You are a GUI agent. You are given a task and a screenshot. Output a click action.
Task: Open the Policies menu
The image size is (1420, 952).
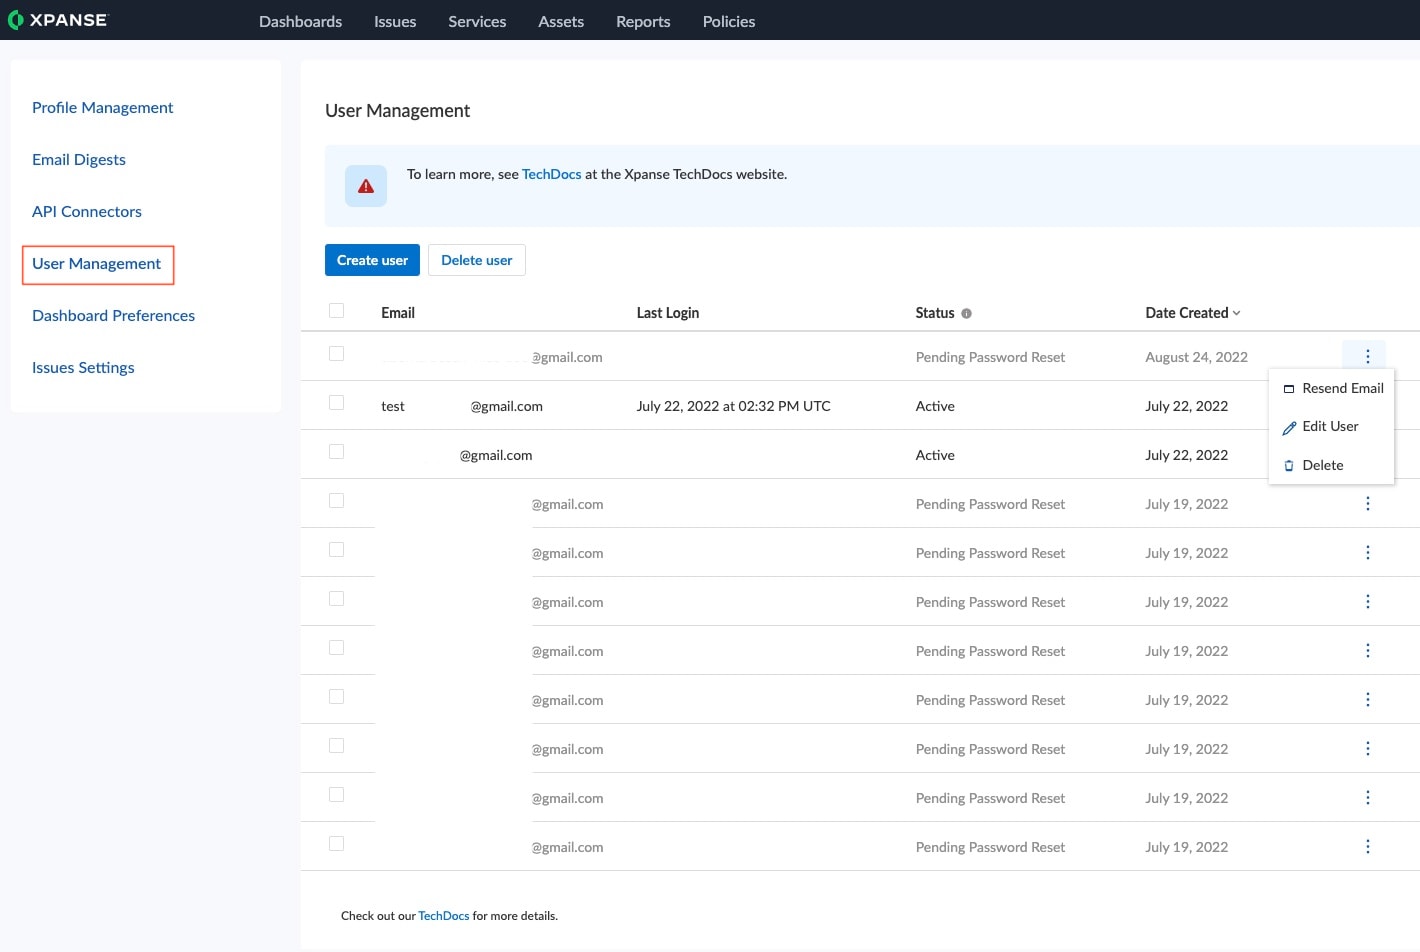pos(729,21)
